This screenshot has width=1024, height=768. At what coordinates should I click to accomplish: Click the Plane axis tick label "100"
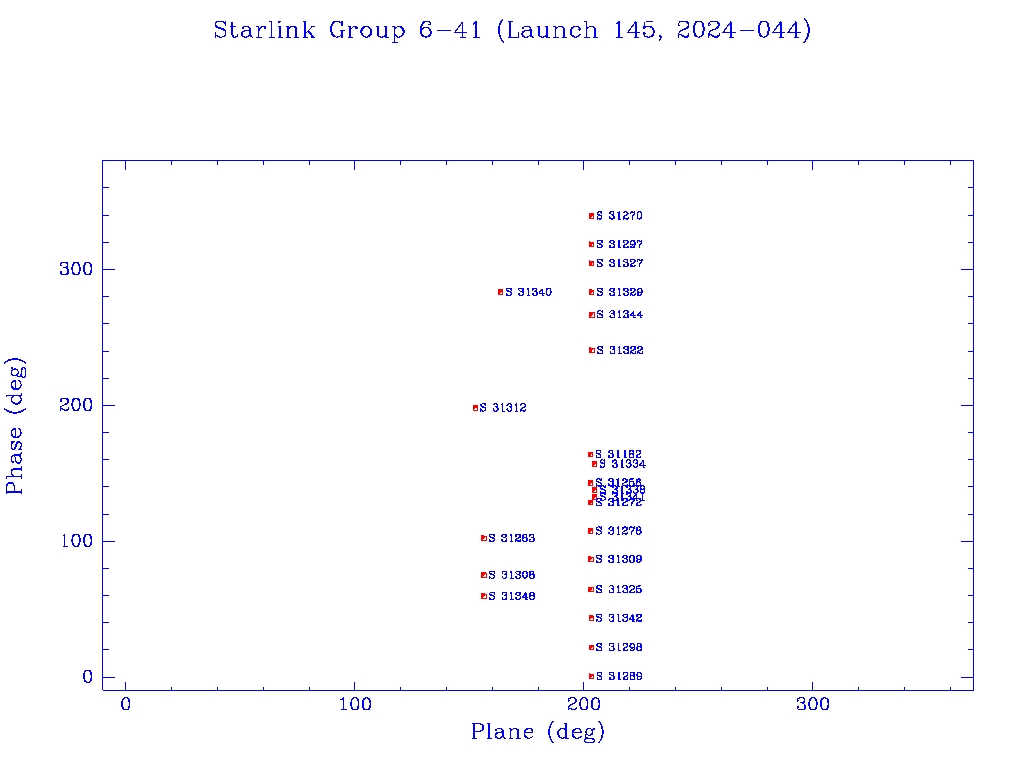tap(355, 705)
